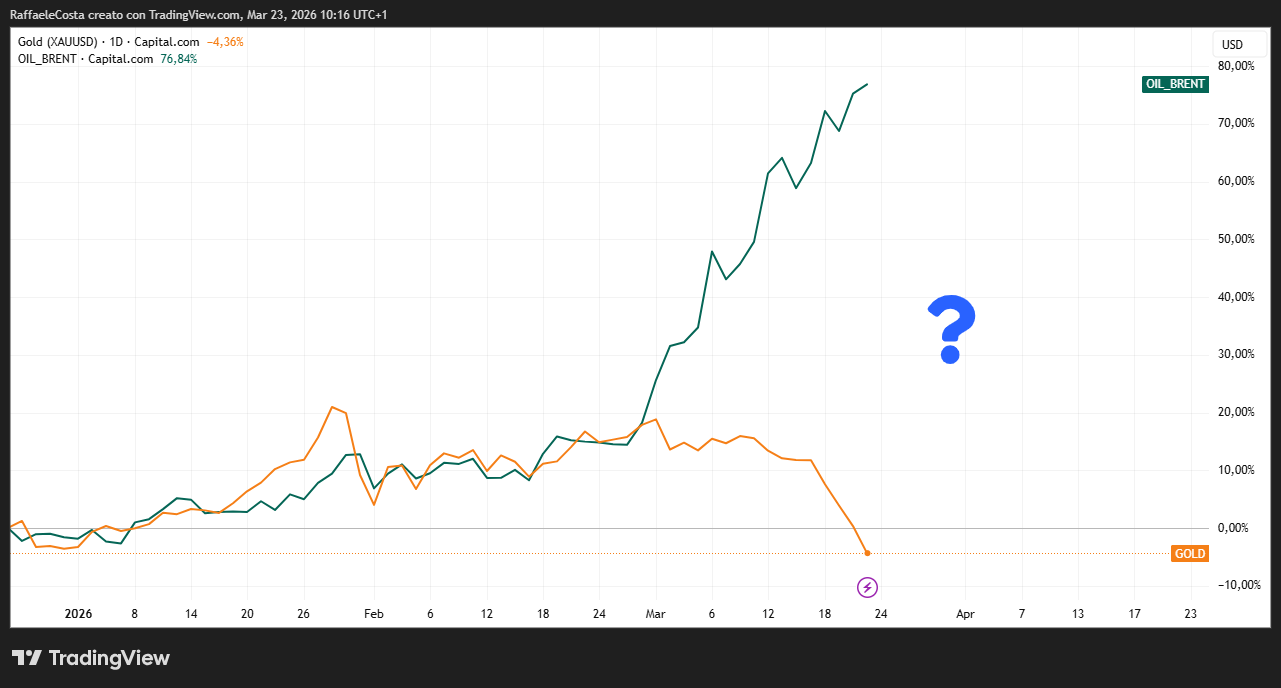
Task: Select the OIL_BRENT Capital.com legend entry
Action: [86, 59]
